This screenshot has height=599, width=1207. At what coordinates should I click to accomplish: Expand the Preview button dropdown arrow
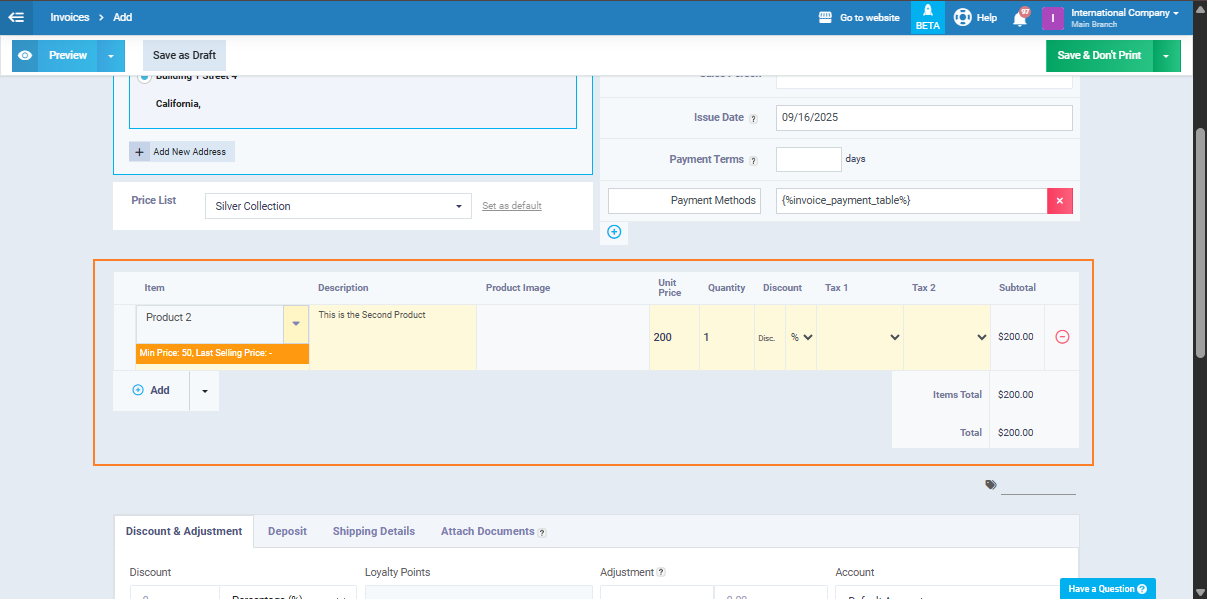click(111, 56)
